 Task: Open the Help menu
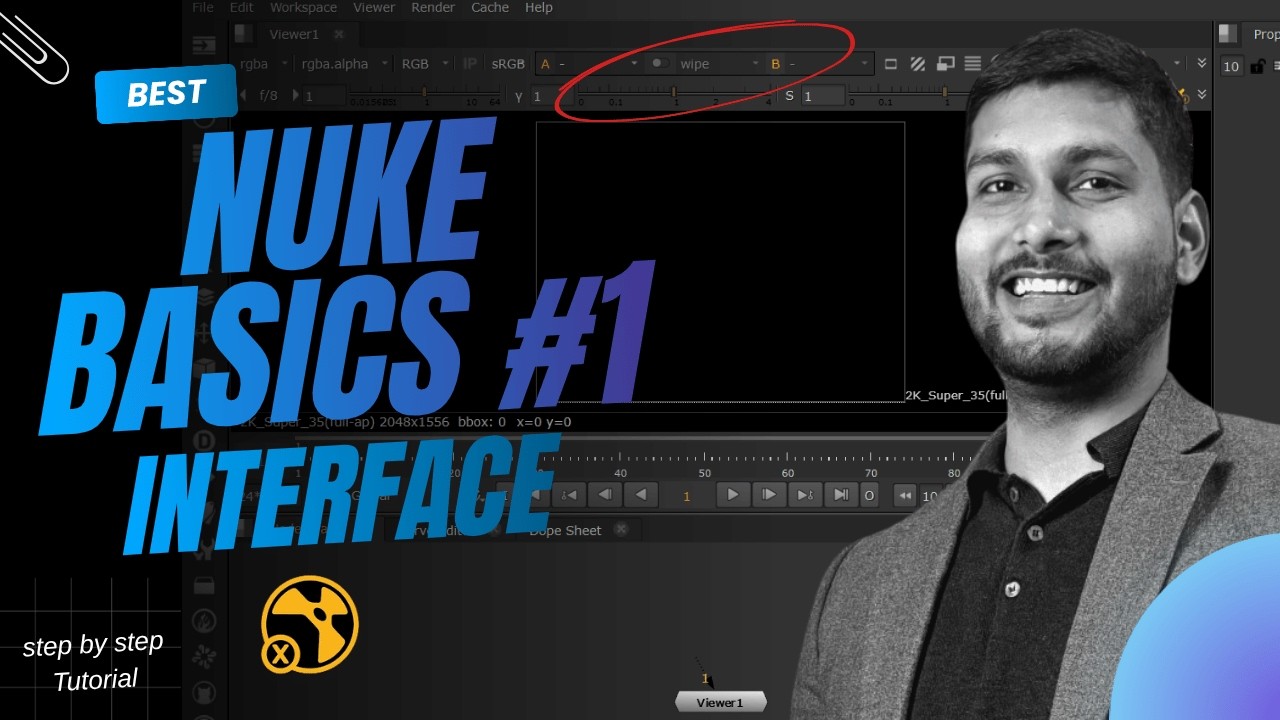[x=539, y=7]
